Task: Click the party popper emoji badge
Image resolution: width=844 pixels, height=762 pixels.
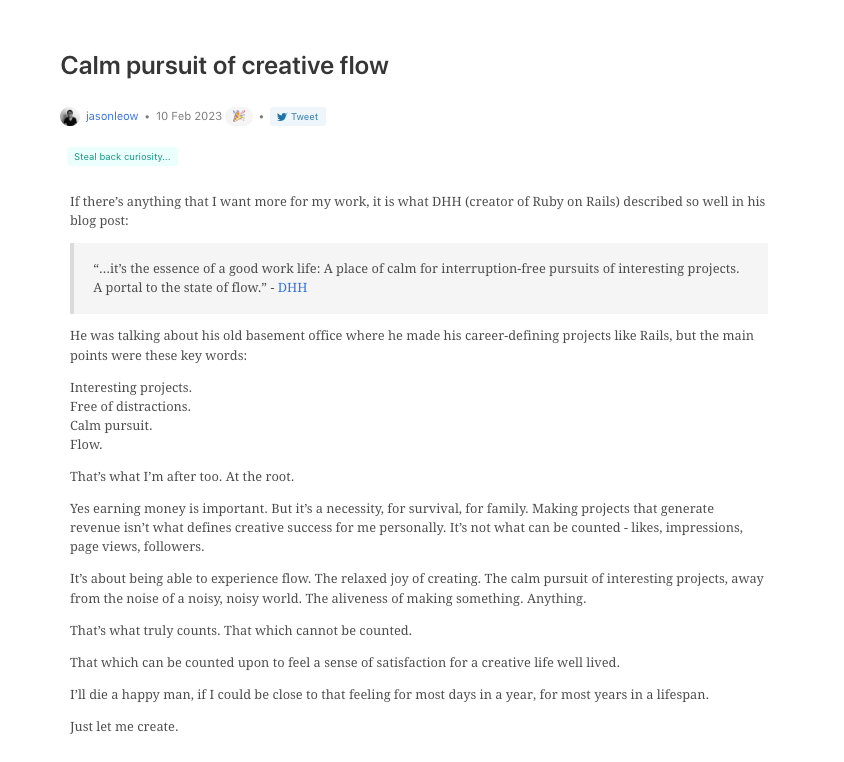Action: [x=238, y=117]
